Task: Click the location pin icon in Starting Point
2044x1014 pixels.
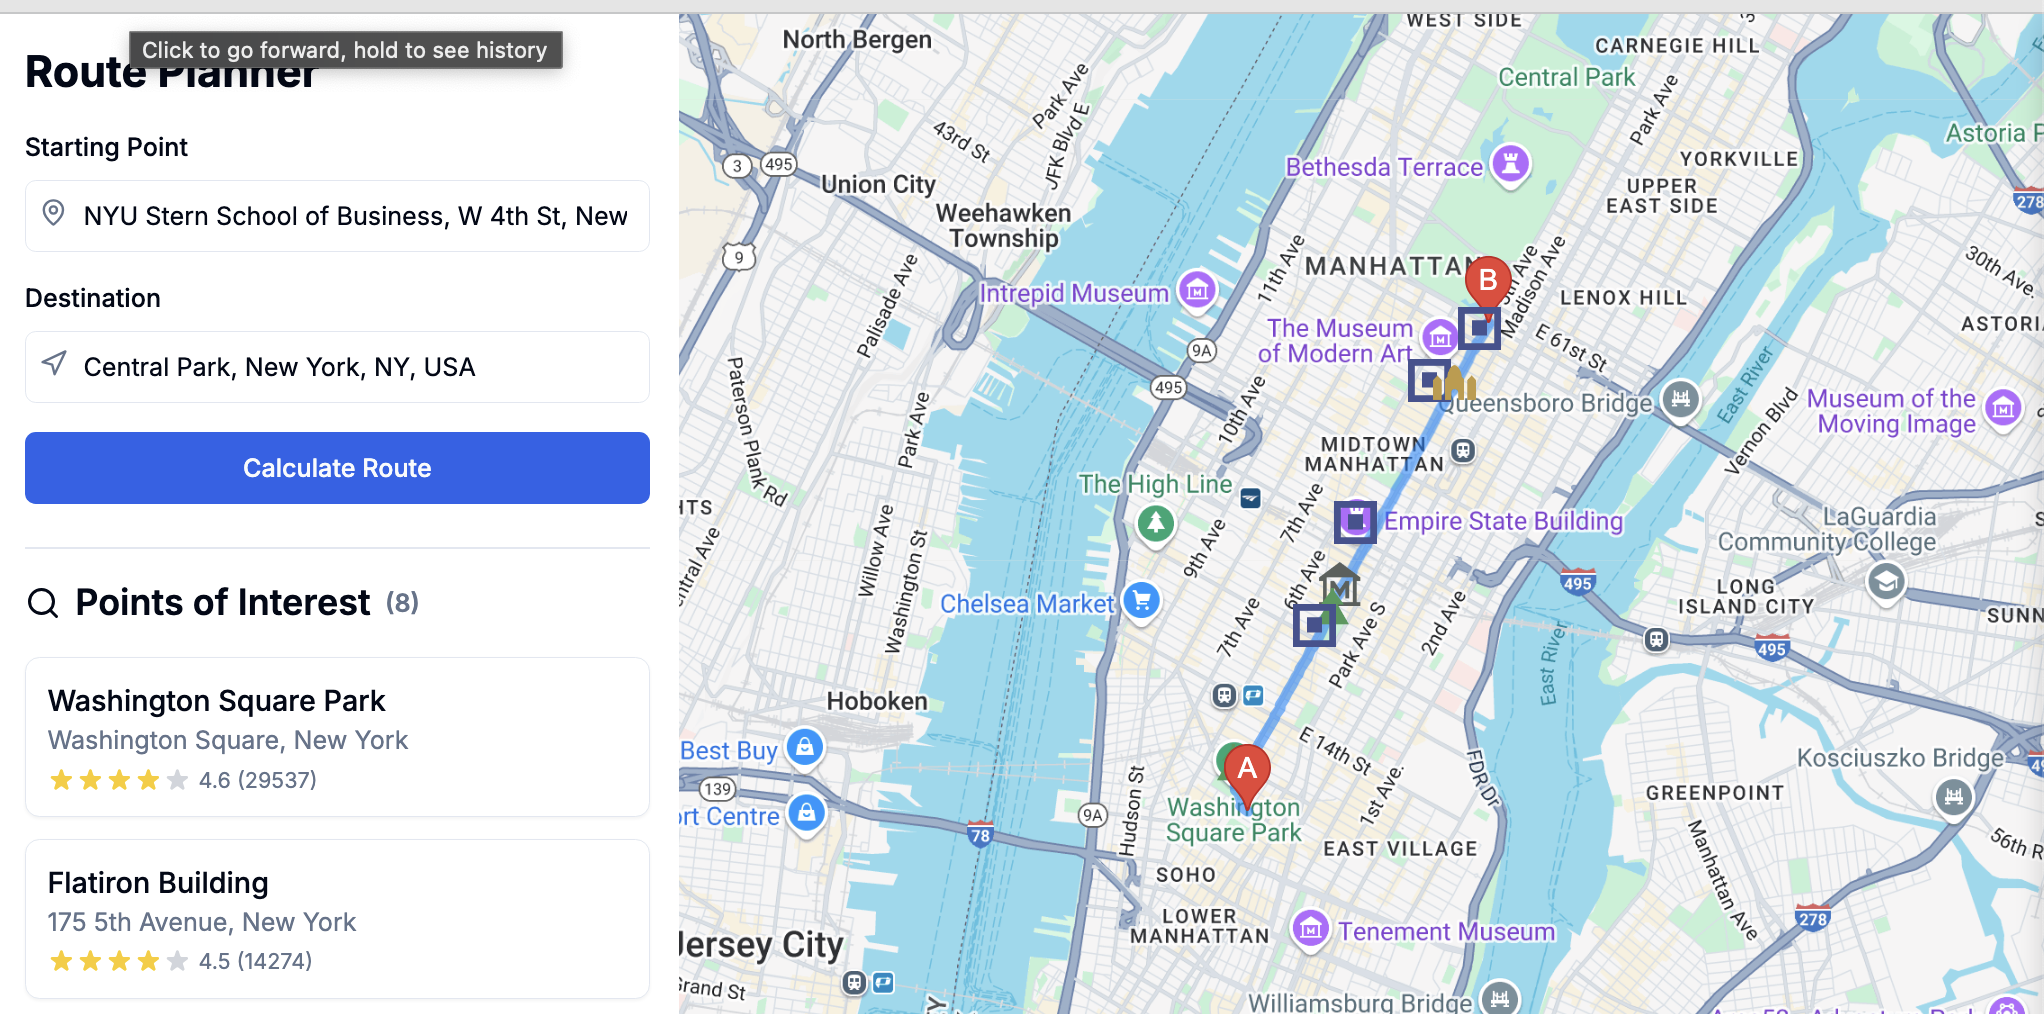Action: coord(54,213)
